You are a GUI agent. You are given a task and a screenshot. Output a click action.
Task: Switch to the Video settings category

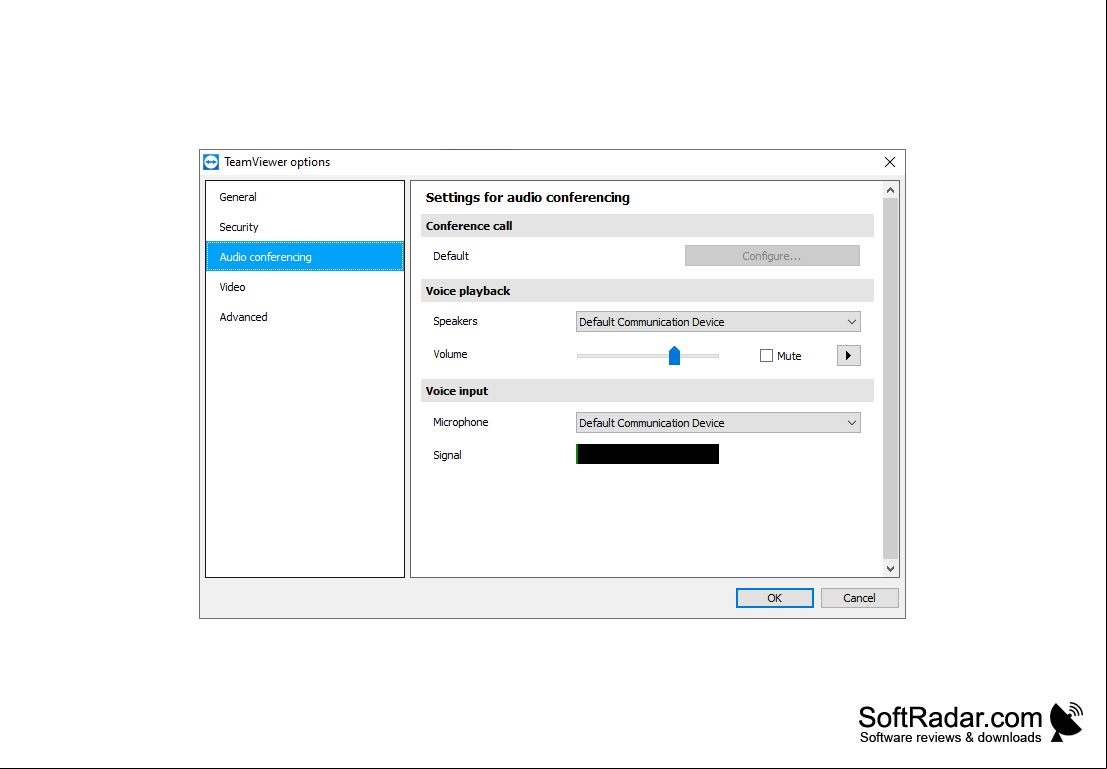pos(305,287)
